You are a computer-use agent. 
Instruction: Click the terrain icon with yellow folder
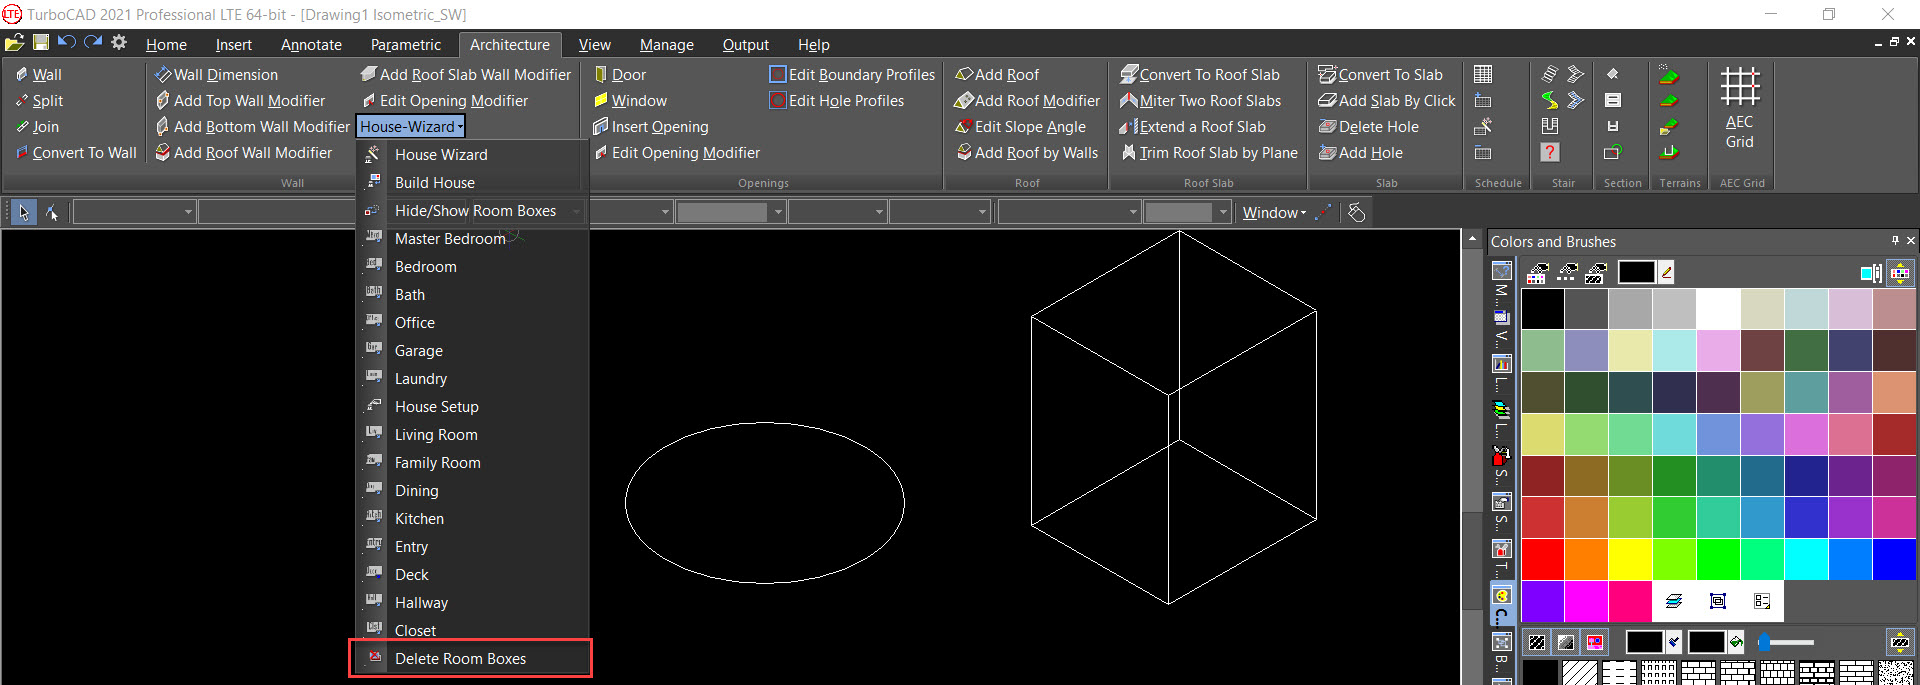tap(1668, 126)
